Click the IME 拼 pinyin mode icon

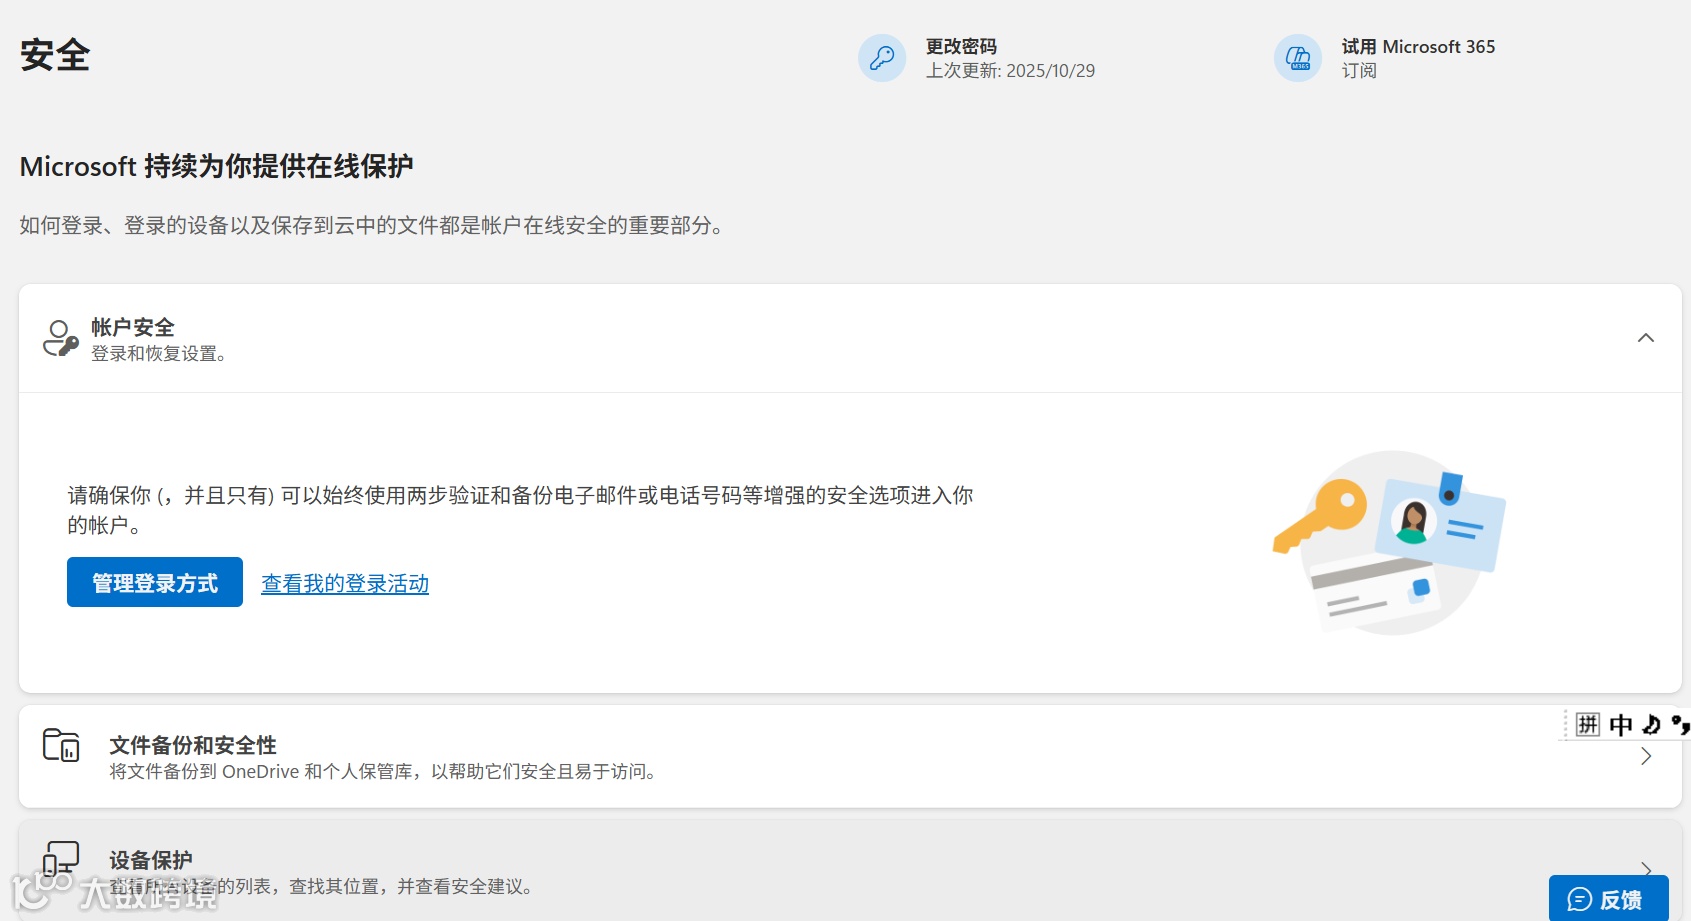pos(1588,724)
